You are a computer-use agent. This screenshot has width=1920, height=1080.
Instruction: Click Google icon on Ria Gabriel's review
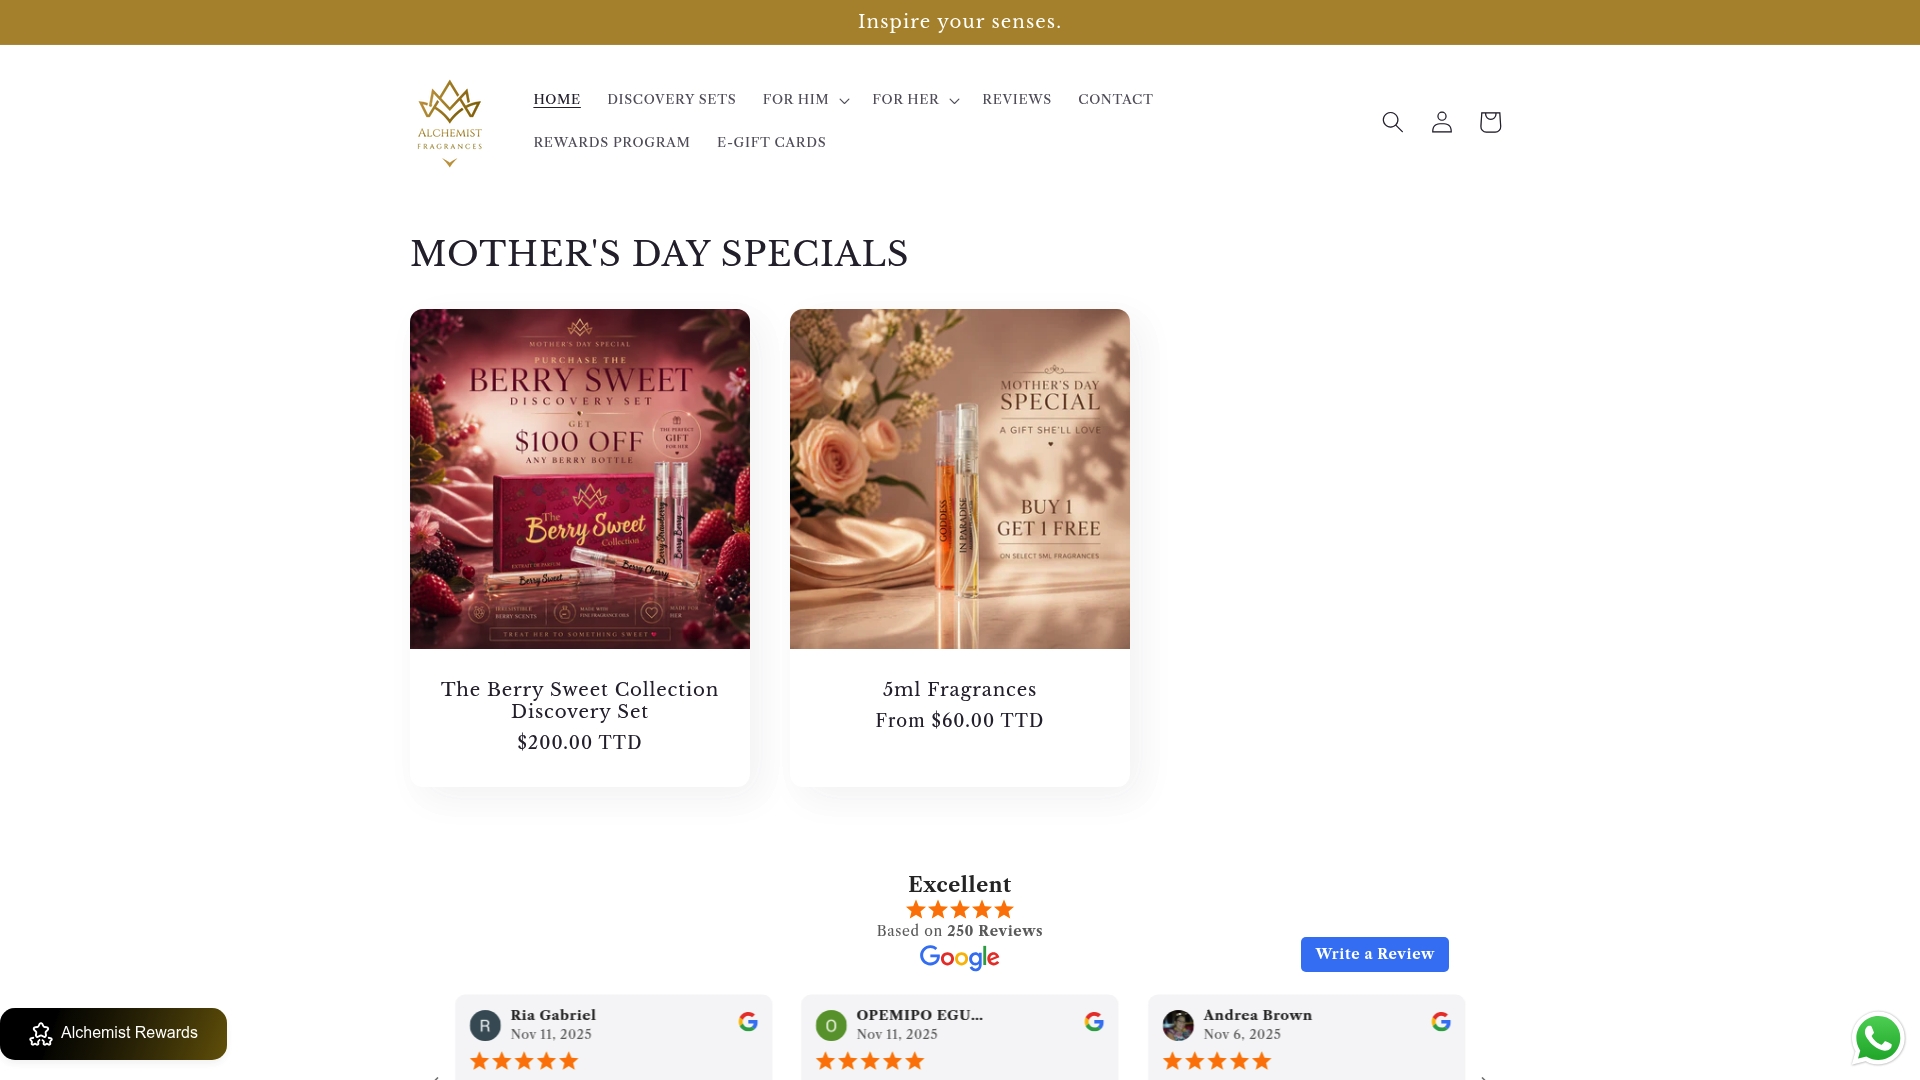(x=748, y=1021)
